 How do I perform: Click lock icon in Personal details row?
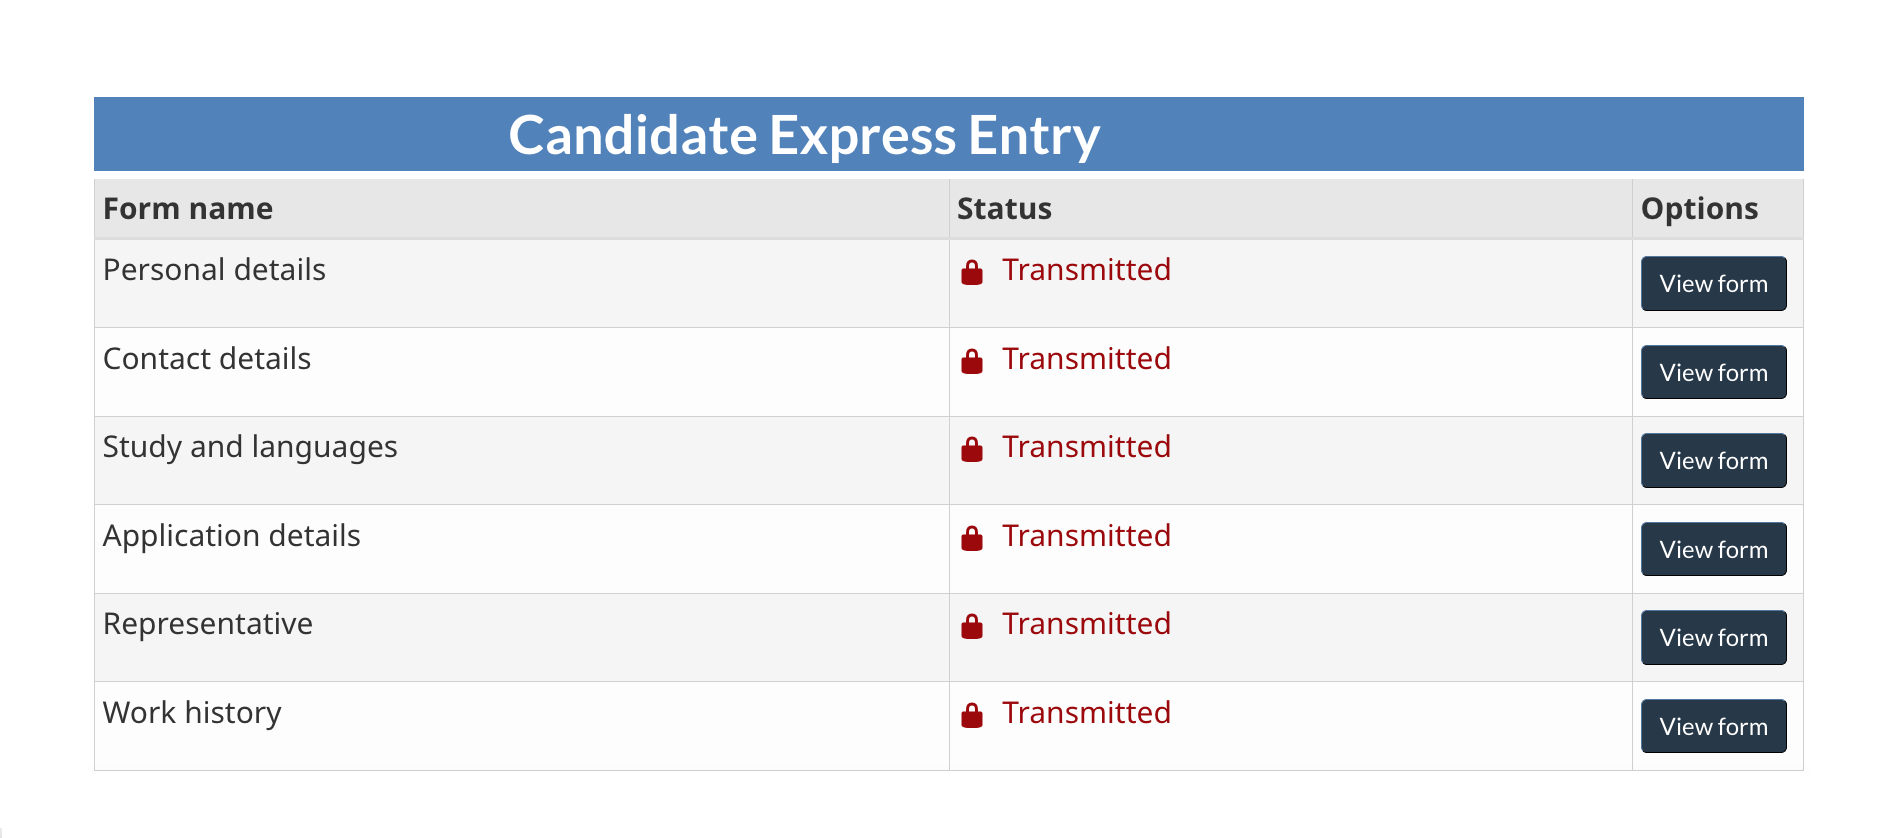pos(972,272)
